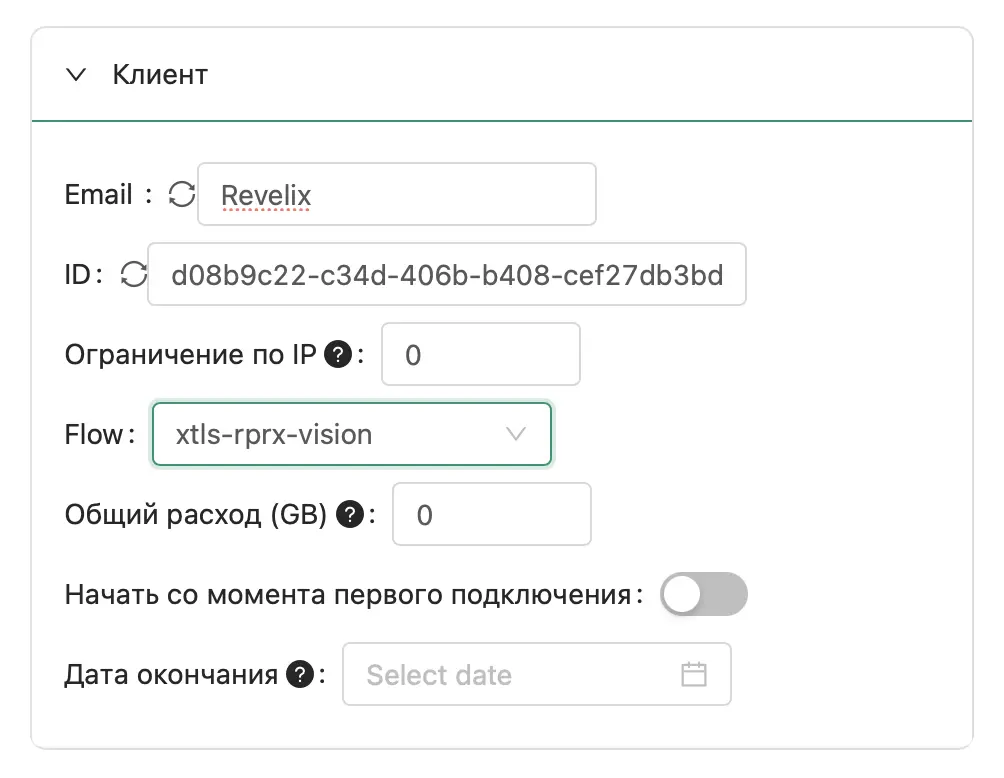This screenshot has width=1004, height=778.
Task: Click the total traffic GB input
Action: [491, 513]
